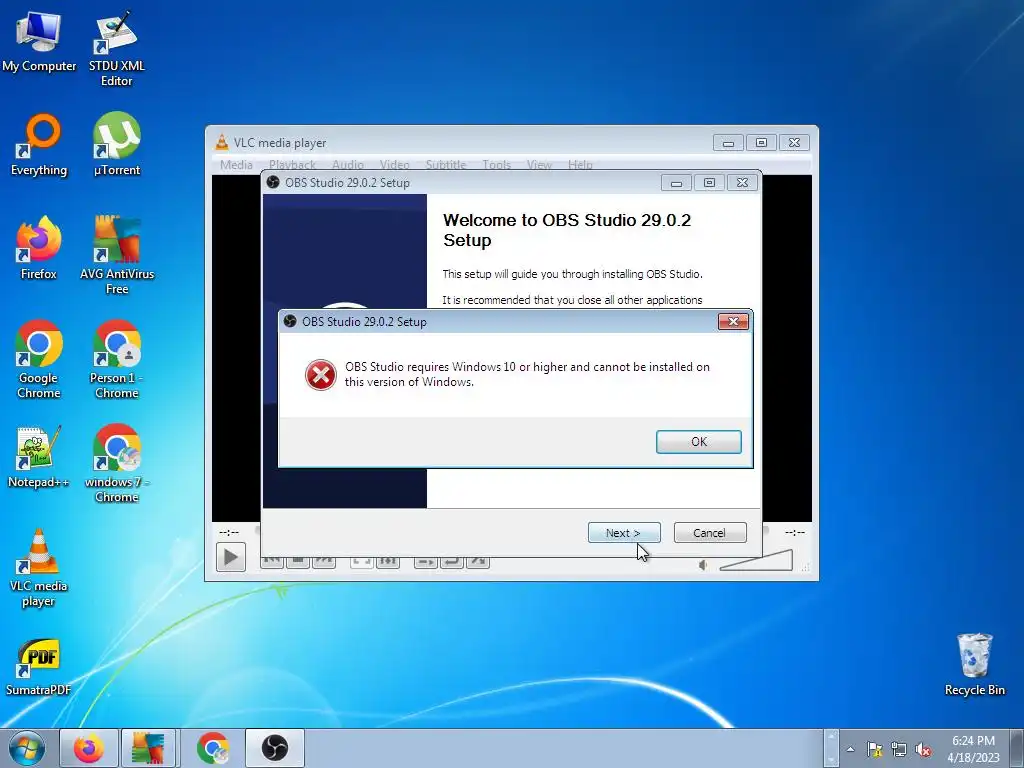Select the Person 1 - Chrome shortcut
The image size is (1024, 768).
click(116, 359)
